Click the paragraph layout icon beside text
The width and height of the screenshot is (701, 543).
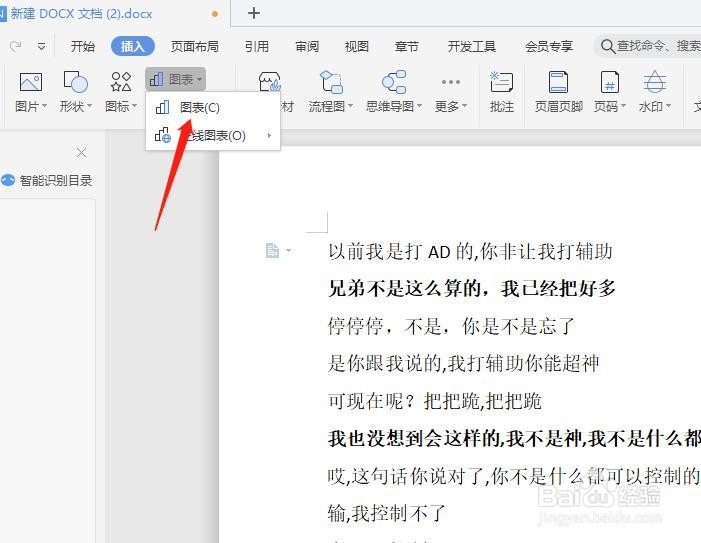272,250
